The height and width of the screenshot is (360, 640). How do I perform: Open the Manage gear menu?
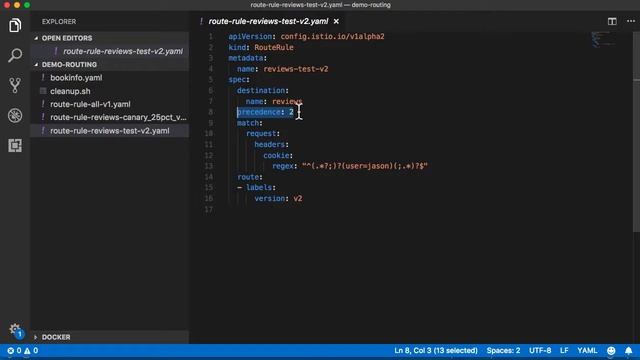pyautogui.click(x=15, y=329)
